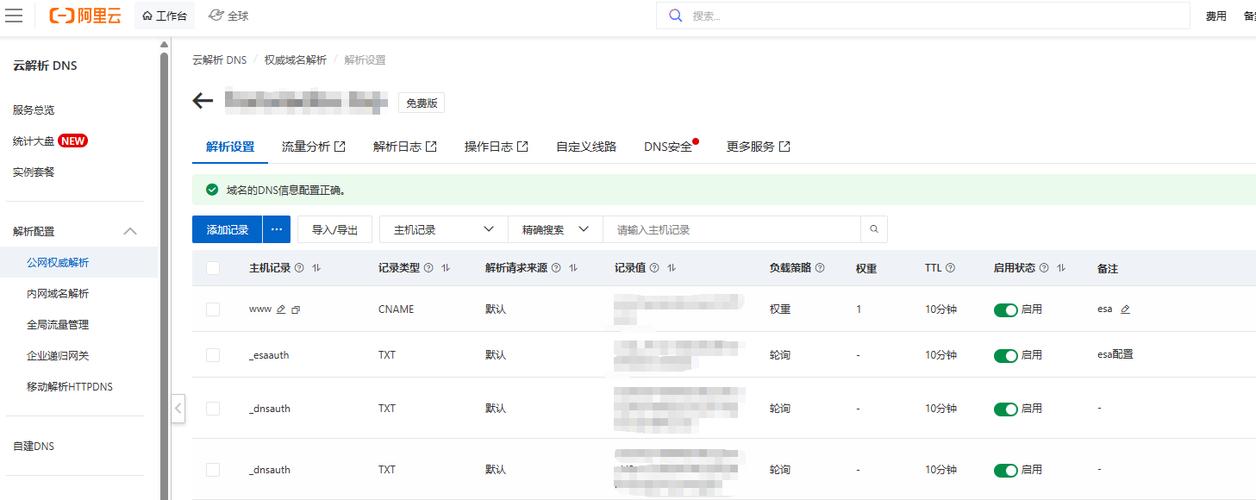
Task: Click help icon next to 记录值 header
Action: pyautogui.click(x=654, y=268)
